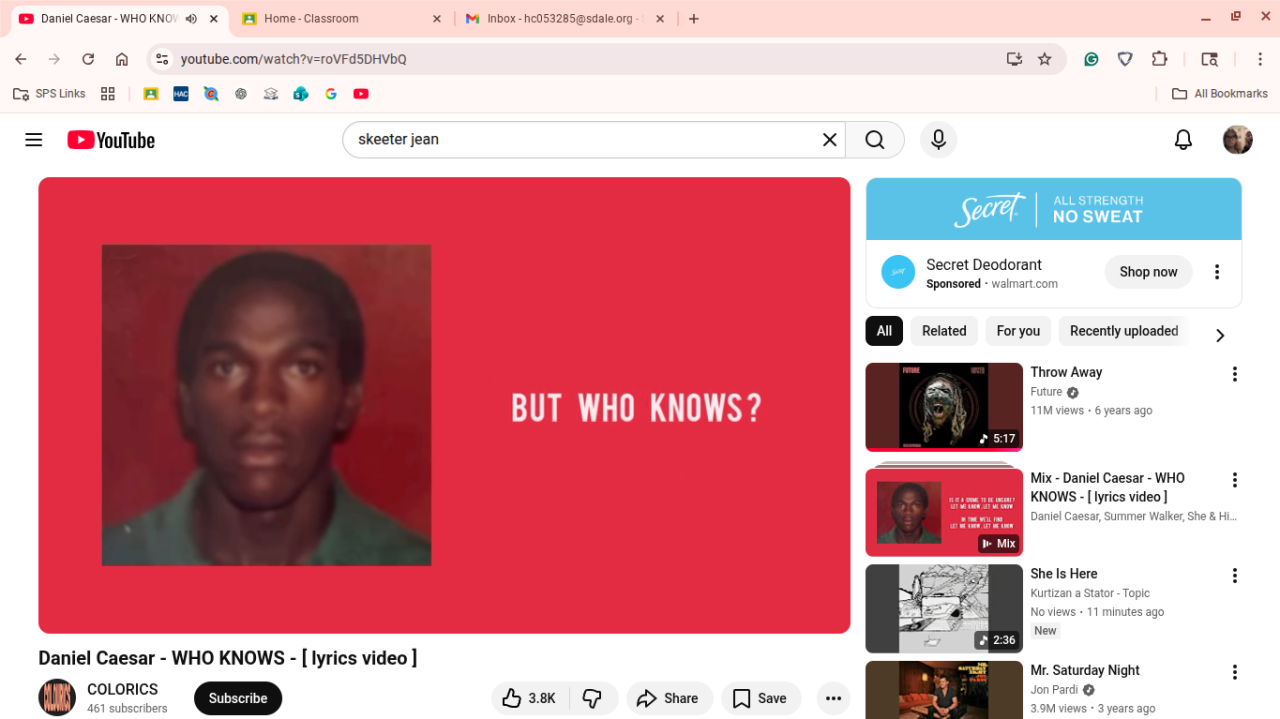Clear the search text with the X
This screenshot has width=1280, height=719.
(x=829, y=140)
